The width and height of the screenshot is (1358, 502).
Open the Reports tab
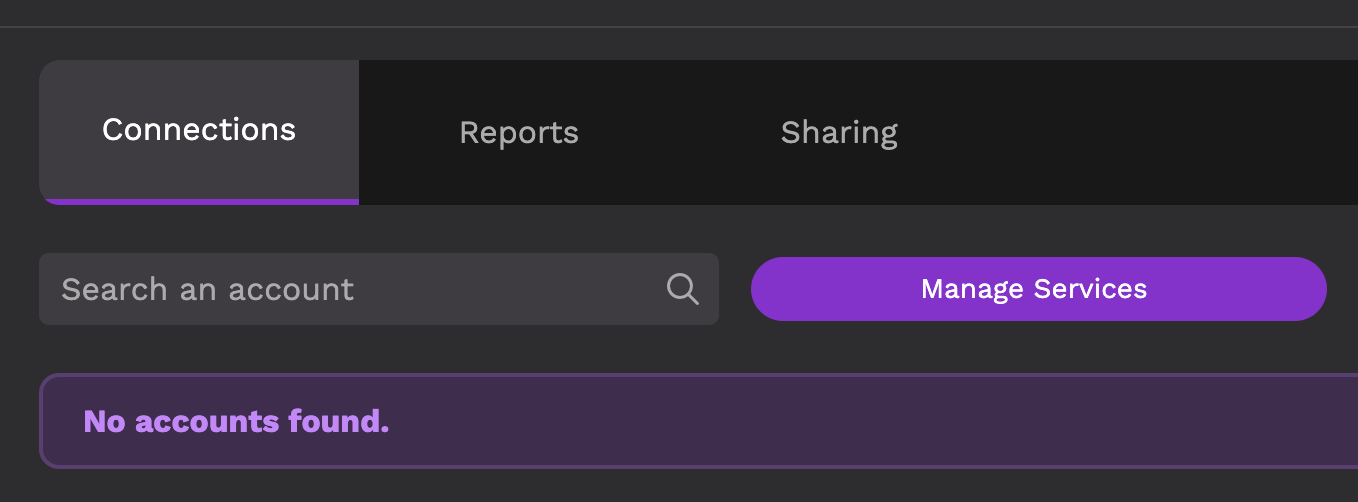pos(519,132)
